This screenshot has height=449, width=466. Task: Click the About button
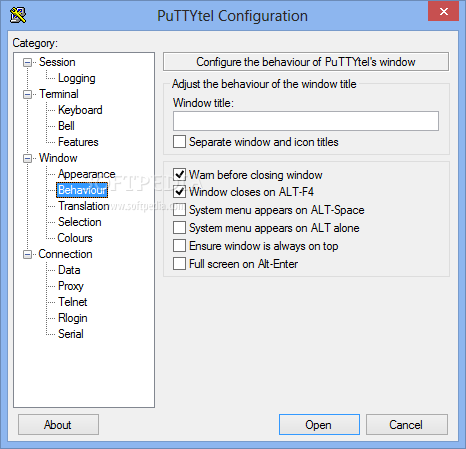(x=58, y=425)
